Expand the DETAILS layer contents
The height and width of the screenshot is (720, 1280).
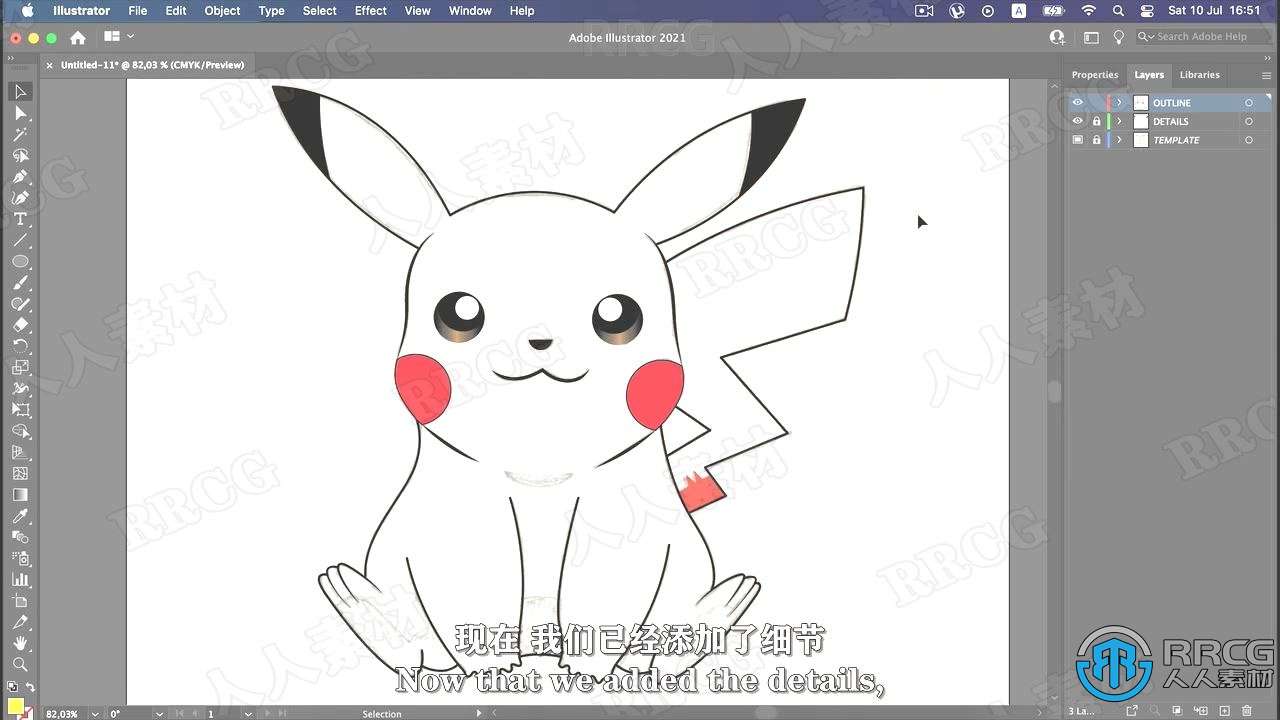pyautogui.click(x=1119, y=121)
